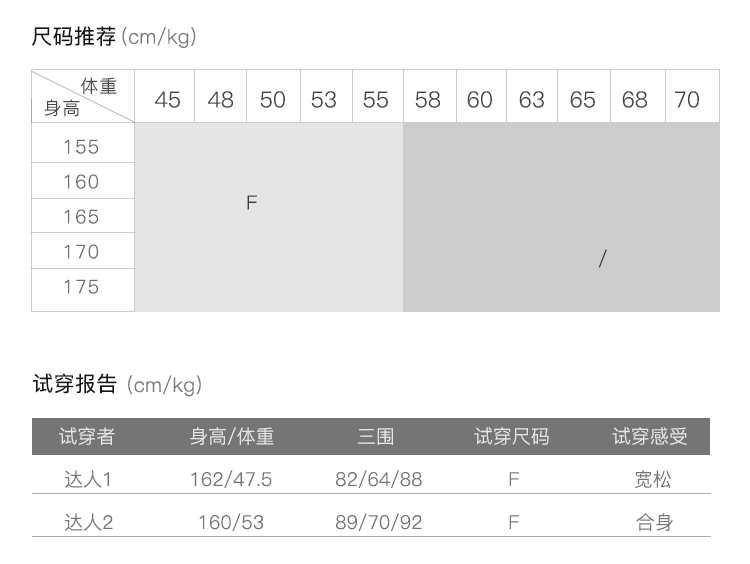The width and height of the screenshot is (750, 564).
Task: Select the 试穿者 column header
Action: coord(87,437)
